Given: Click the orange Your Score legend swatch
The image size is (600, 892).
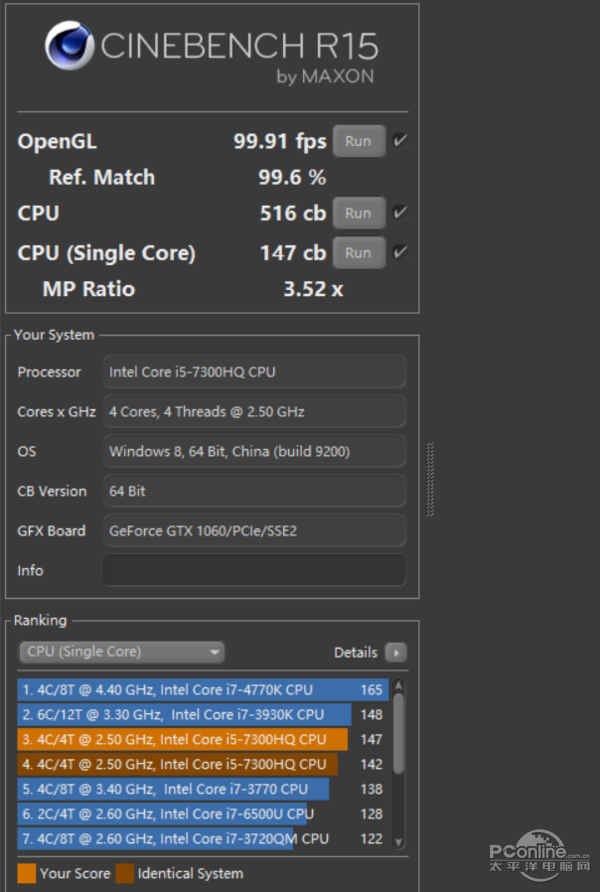Looking at the screenshot, I should (27, 874).
